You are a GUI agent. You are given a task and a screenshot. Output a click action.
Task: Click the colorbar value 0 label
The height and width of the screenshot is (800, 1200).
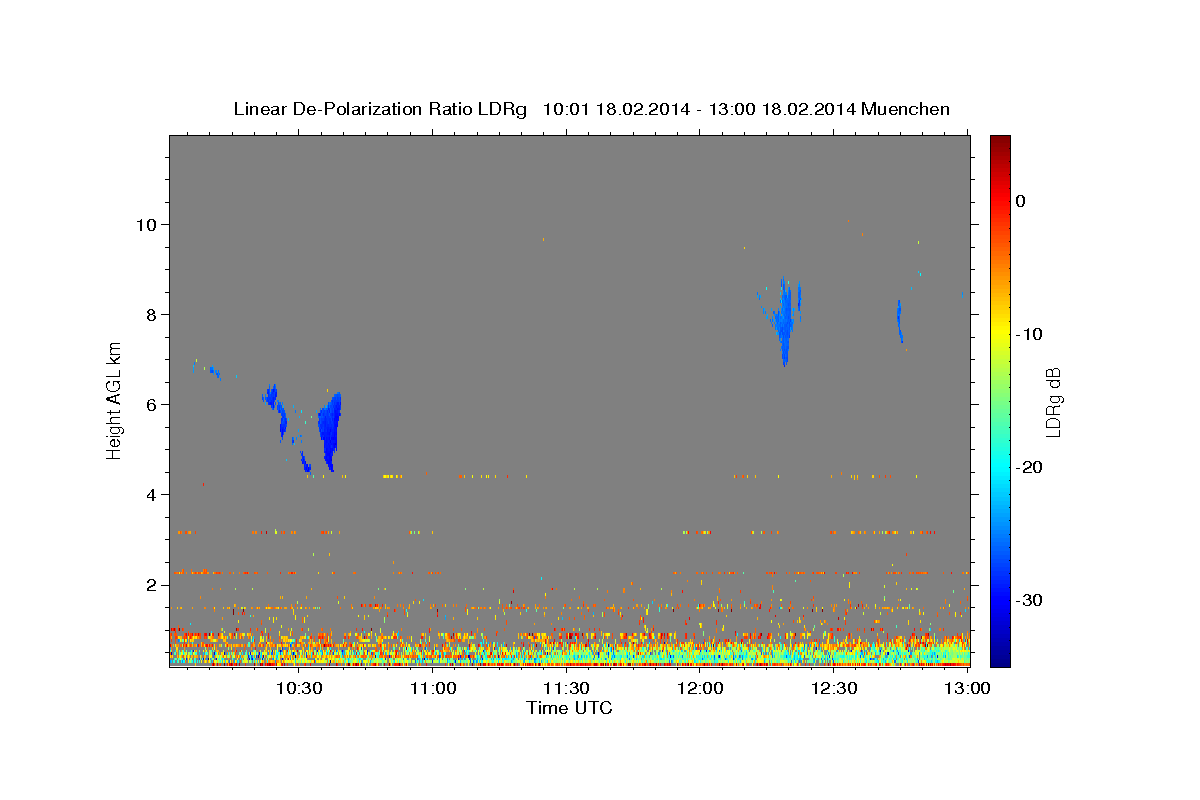[1021, 201]
